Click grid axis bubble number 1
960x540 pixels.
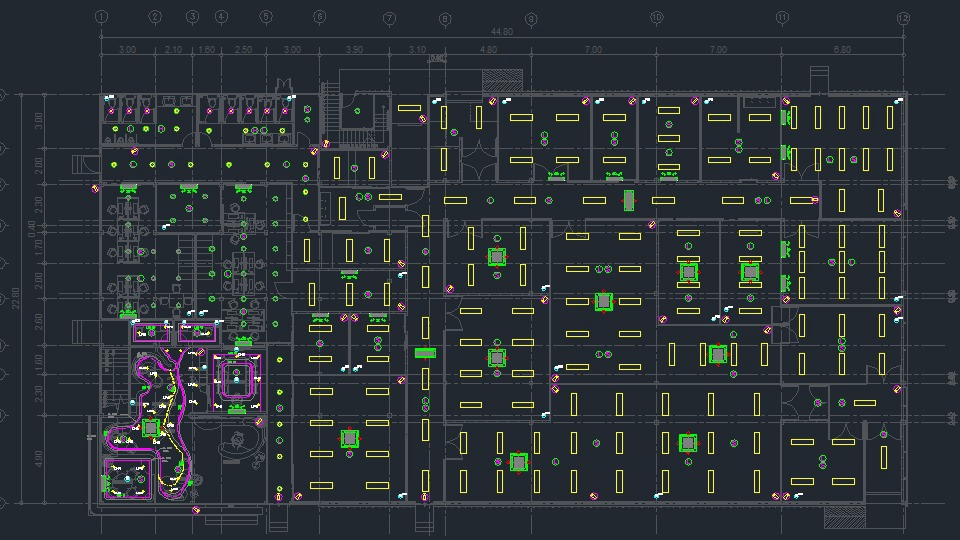(x=101, y=17)
